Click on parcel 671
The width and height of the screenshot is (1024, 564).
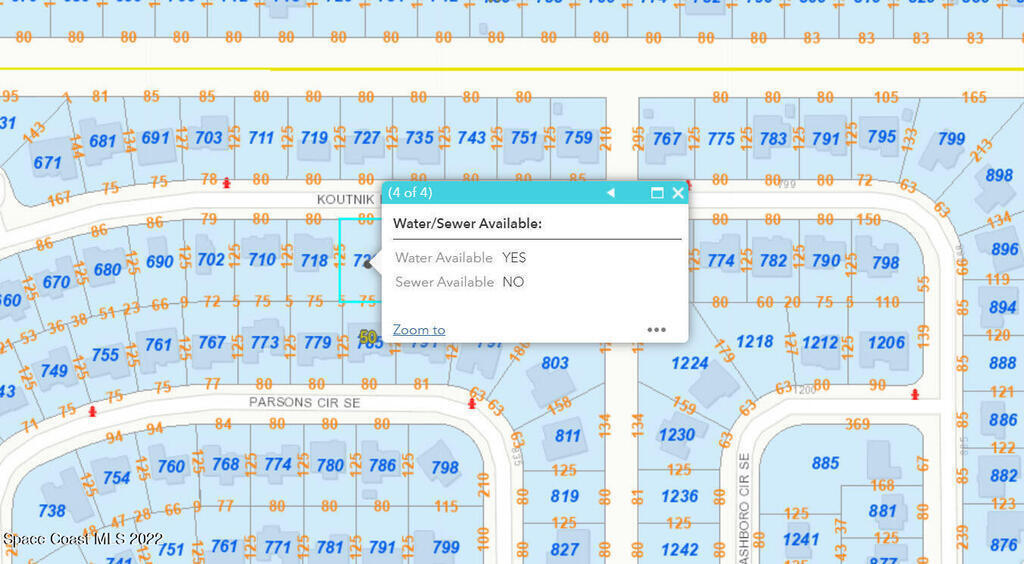(x=47, y=162)
